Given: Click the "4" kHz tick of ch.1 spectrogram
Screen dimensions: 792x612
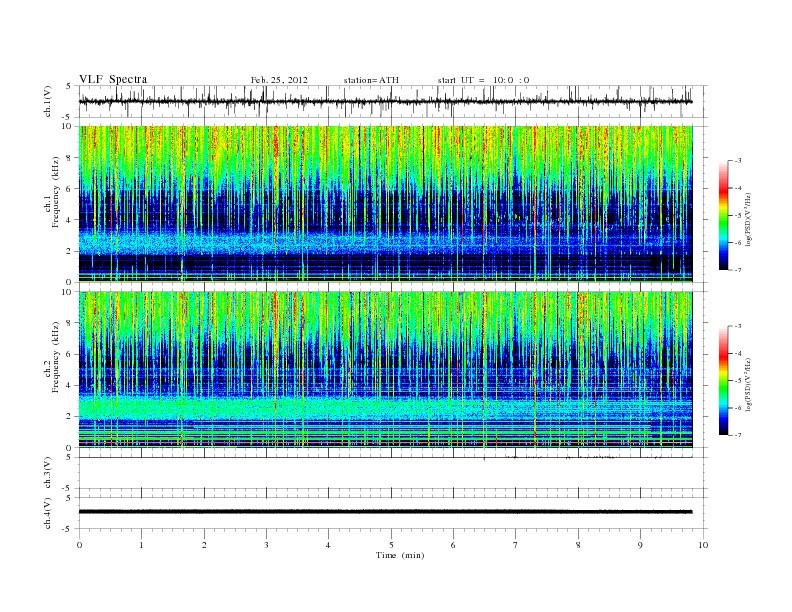Looking at the screenshot, I should point(70,220).
